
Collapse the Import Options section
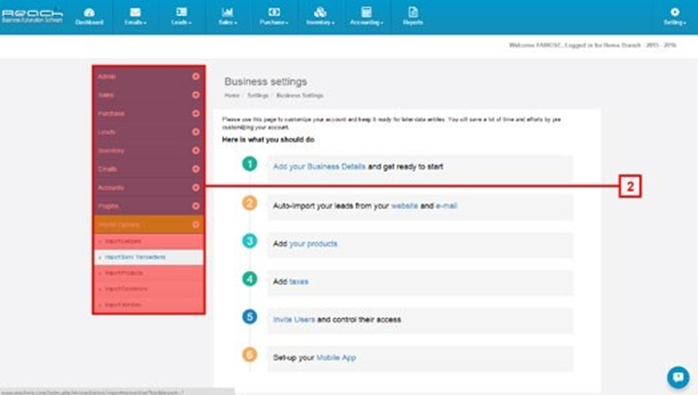coord(195,224)
